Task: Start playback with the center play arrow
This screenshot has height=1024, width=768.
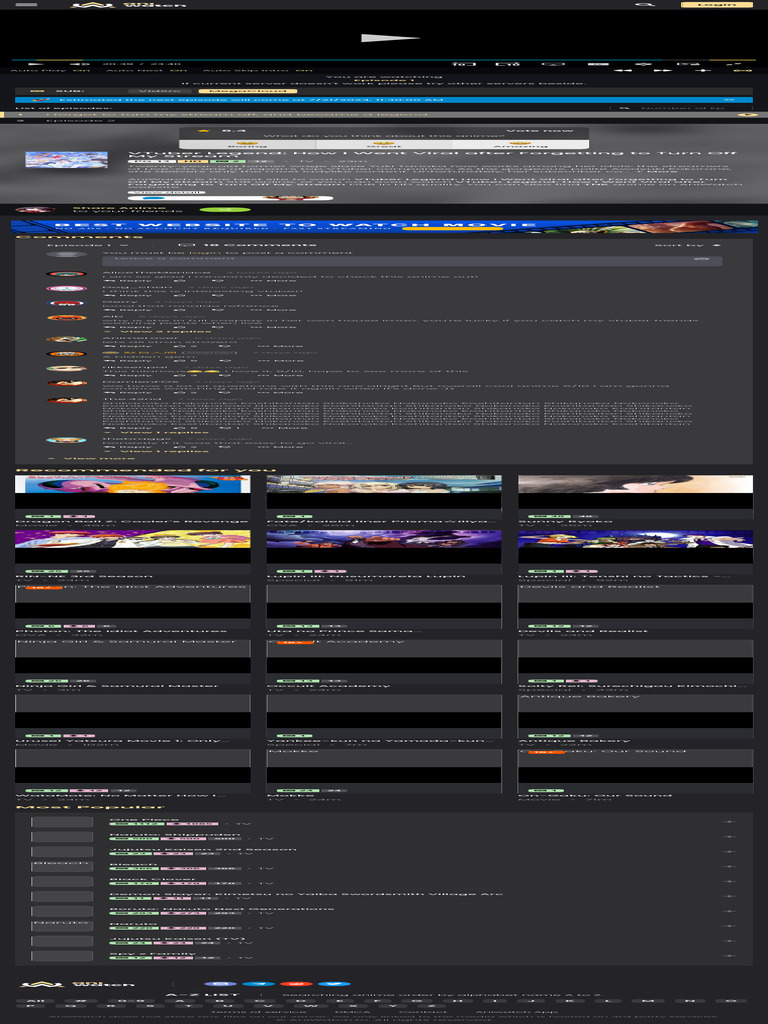Action: tap(390, 38)
